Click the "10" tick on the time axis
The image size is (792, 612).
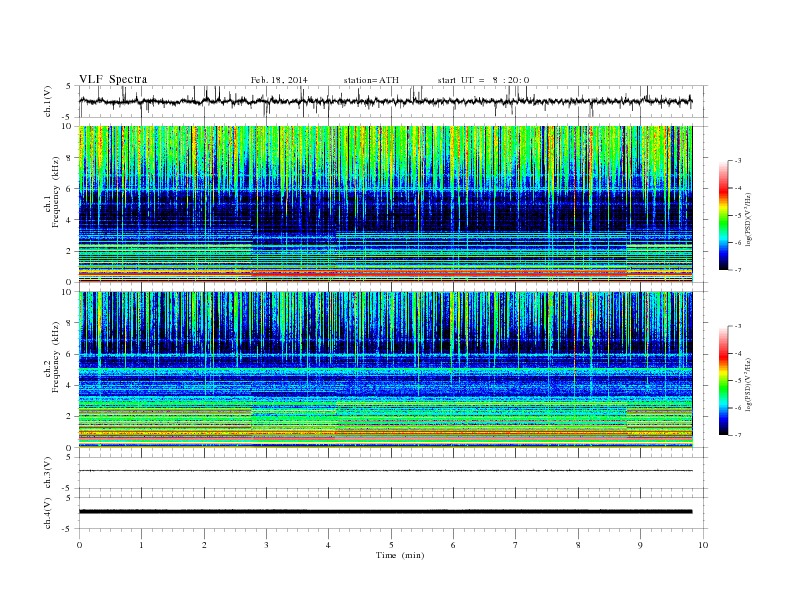pos(703,545)
